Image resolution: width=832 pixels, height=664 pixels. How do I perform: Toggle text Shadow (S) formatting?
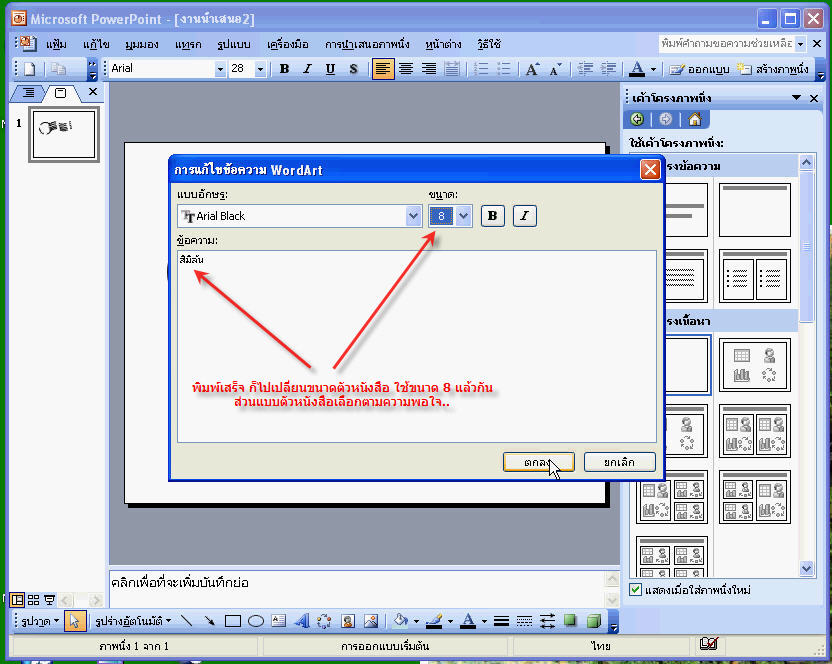tap(353, 69)
